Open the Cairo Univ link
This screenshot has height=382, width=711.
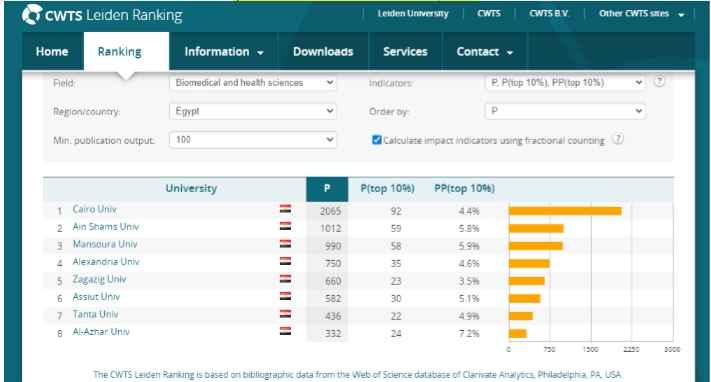95,209
